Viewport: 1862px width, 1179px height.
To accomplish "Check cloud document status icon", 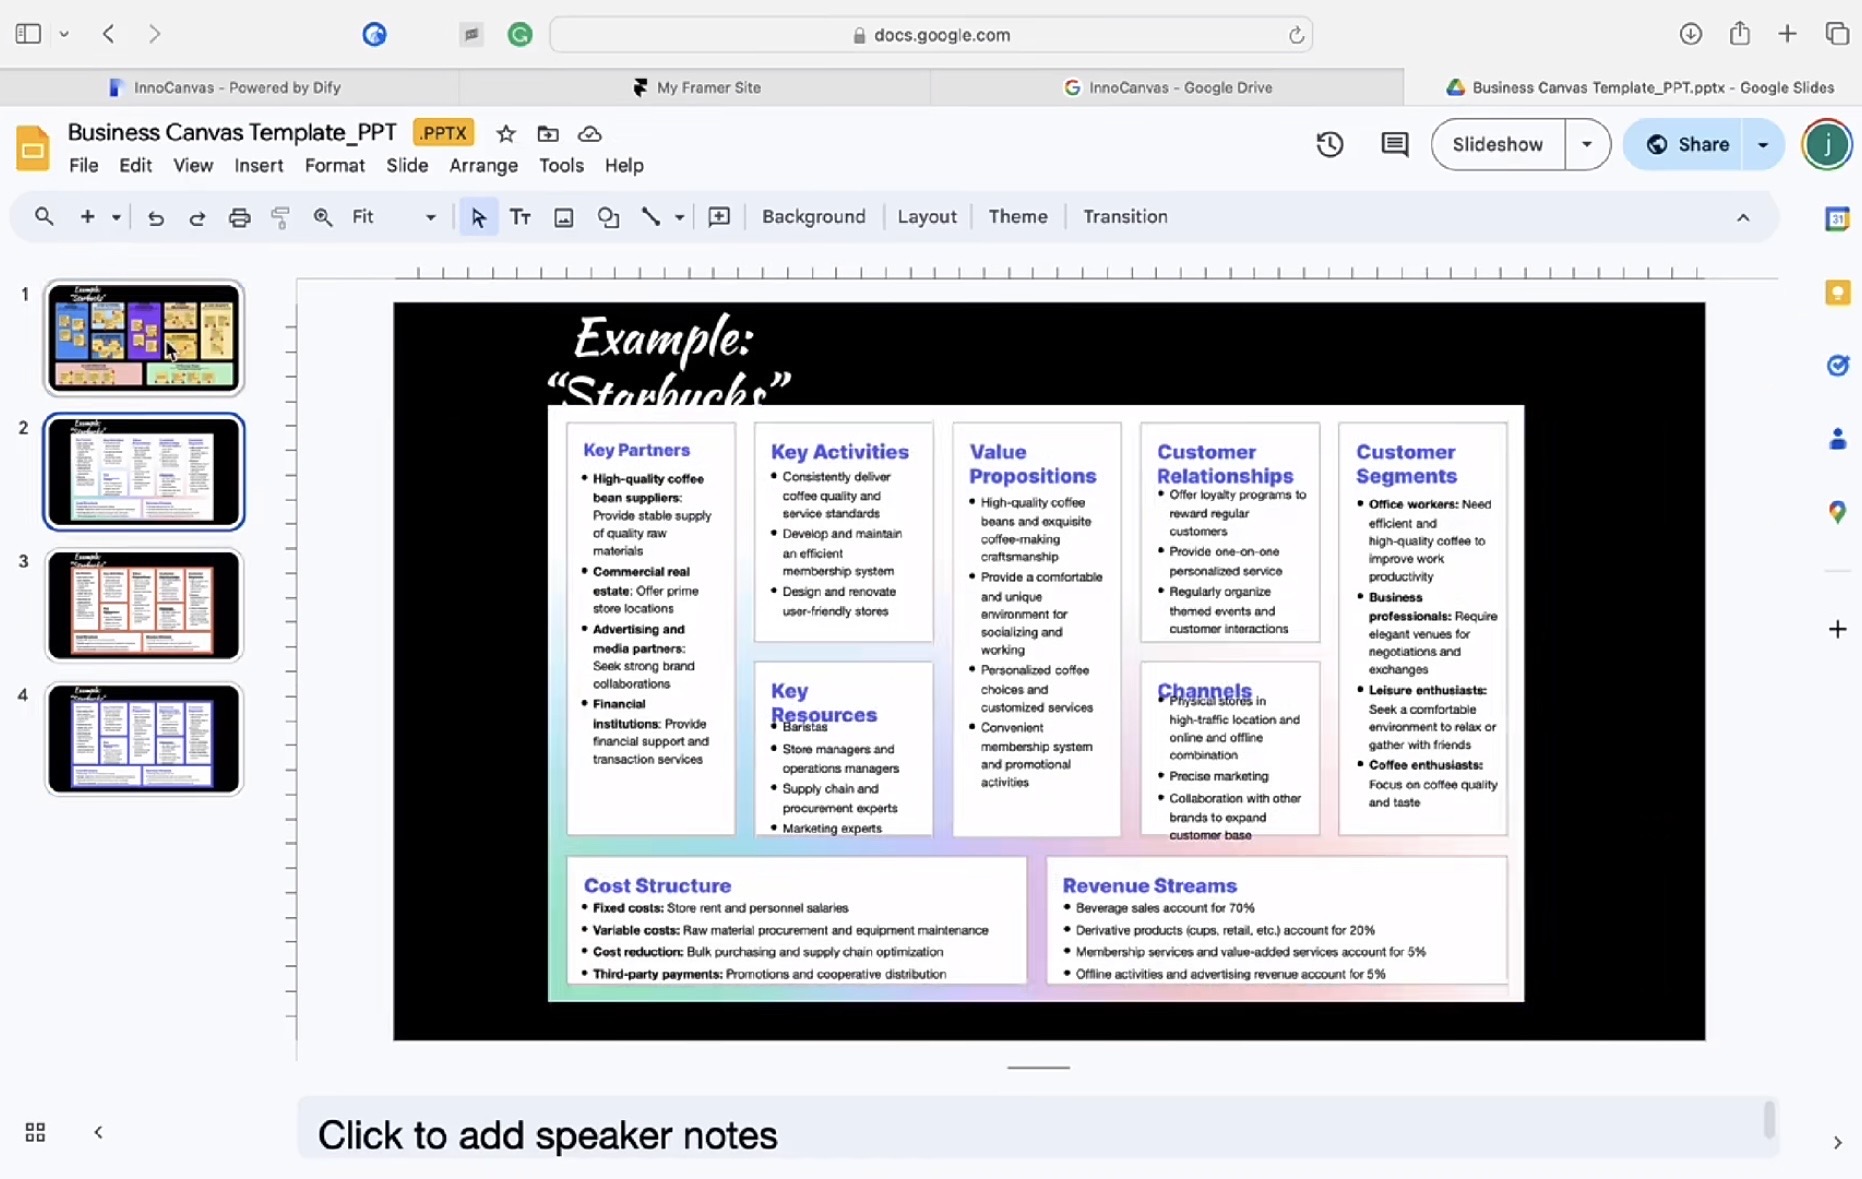I will (590, 133).
